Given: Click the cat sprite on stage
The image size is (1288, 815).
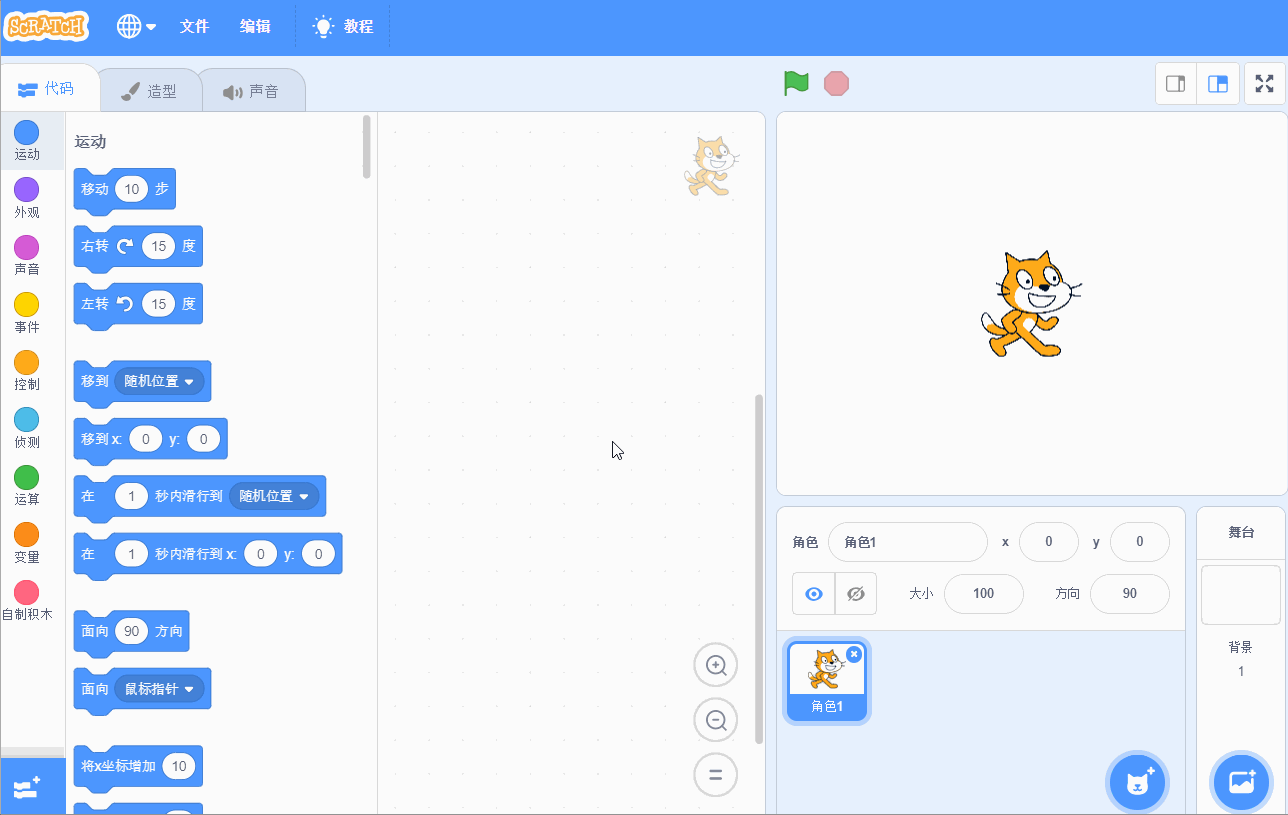Looking at the screenshot, I should (1030, 304).
